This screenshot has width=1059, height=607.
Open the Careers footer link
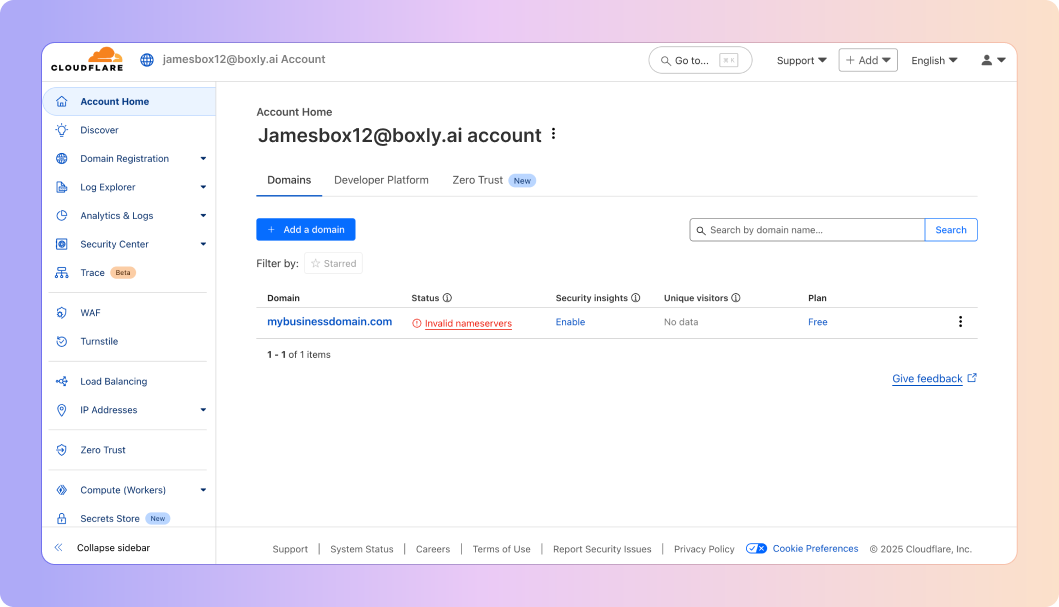tap(433, 549)
